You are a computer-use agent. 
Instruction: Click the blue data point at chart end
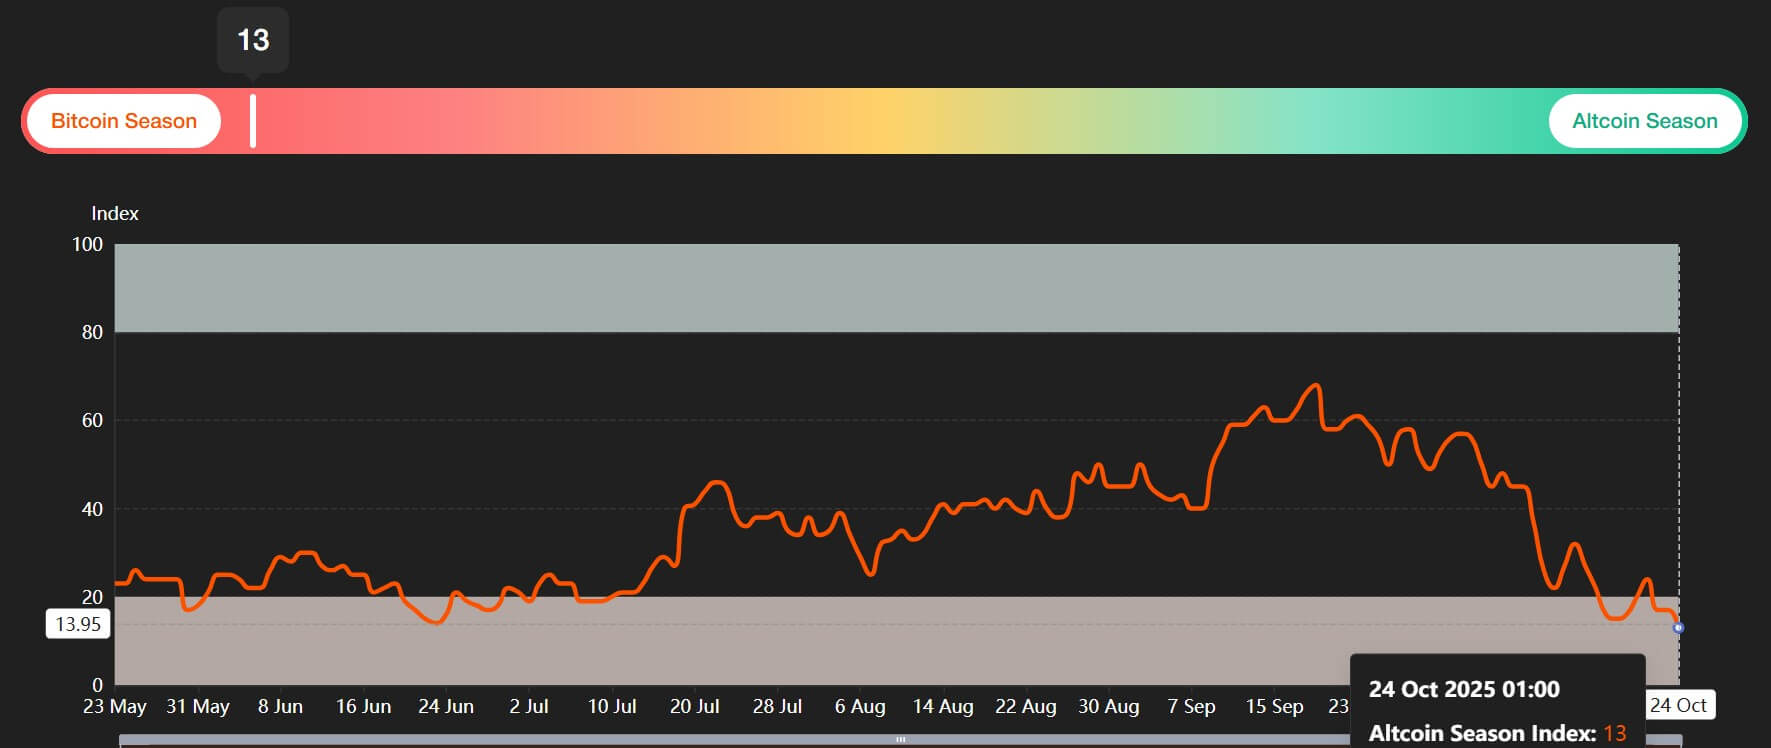coord(1678,628)
